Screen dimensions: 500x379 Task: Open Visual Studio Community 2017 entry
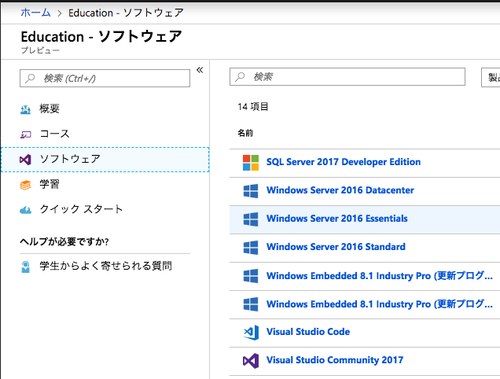tap(335, 360)
